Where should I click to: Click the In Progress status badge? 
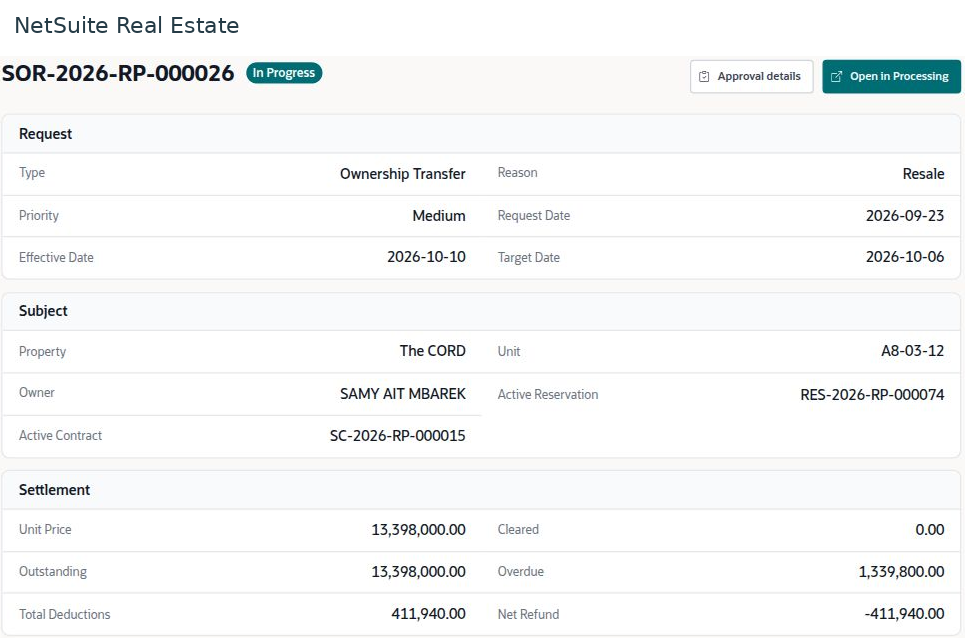coord(284,73)
